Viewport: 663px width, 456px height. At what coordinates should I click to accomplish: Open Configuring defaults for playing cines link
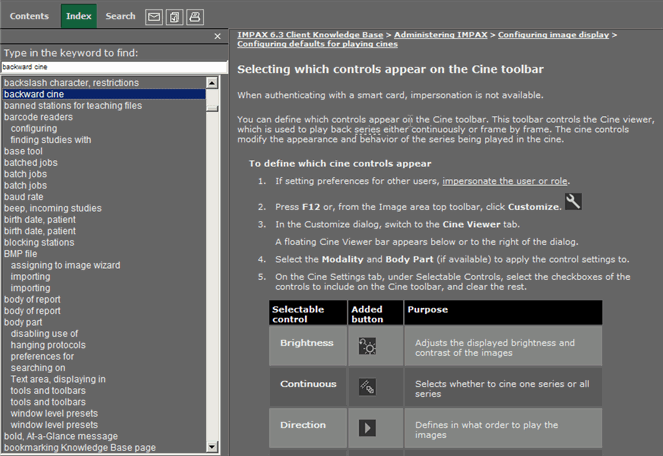[x=317, y=44]
